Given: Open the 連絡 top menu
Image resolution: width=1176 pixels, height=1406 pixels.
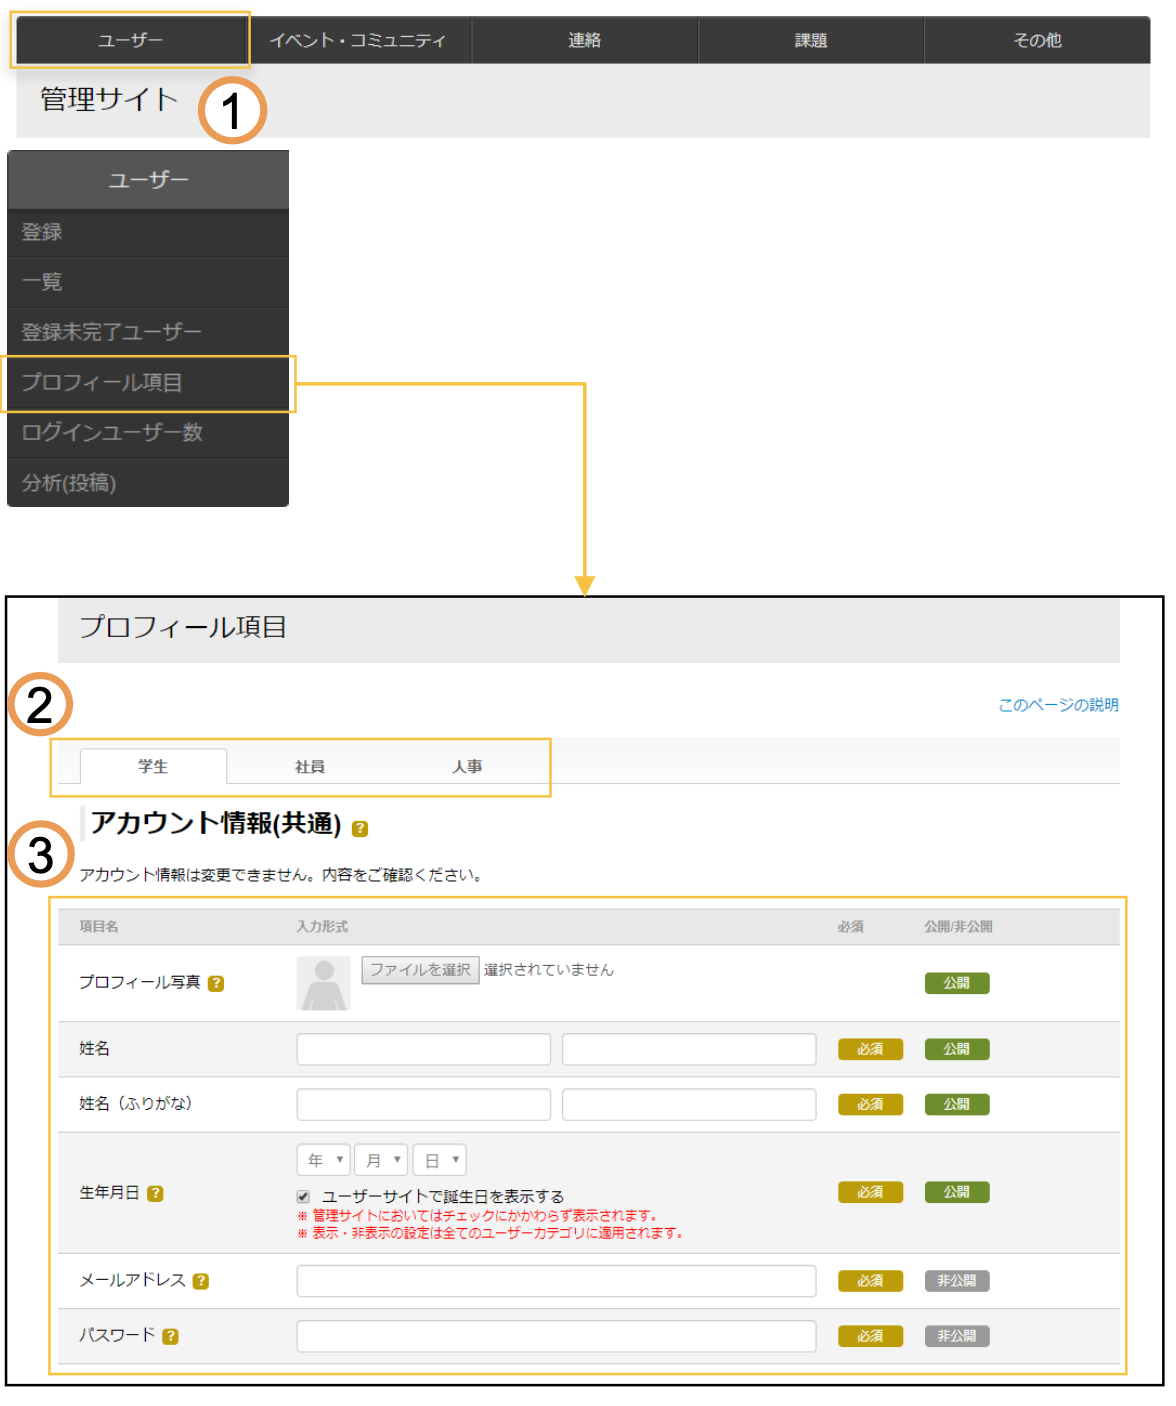Looking at the screenshot, I should 585,40.
